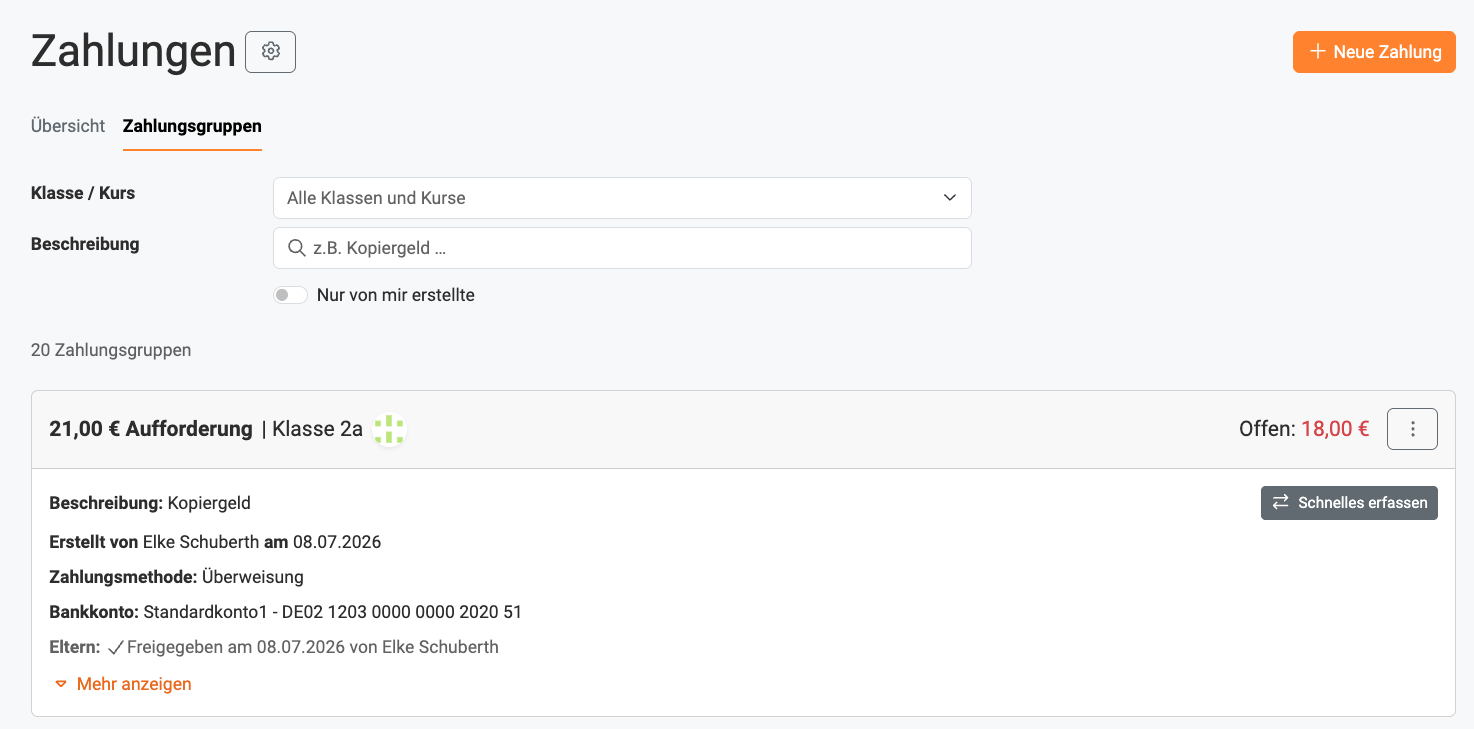Click the Nur von mir erstellte label
The height and width of the screenshot is (729, 1474).
click(396, 295)
